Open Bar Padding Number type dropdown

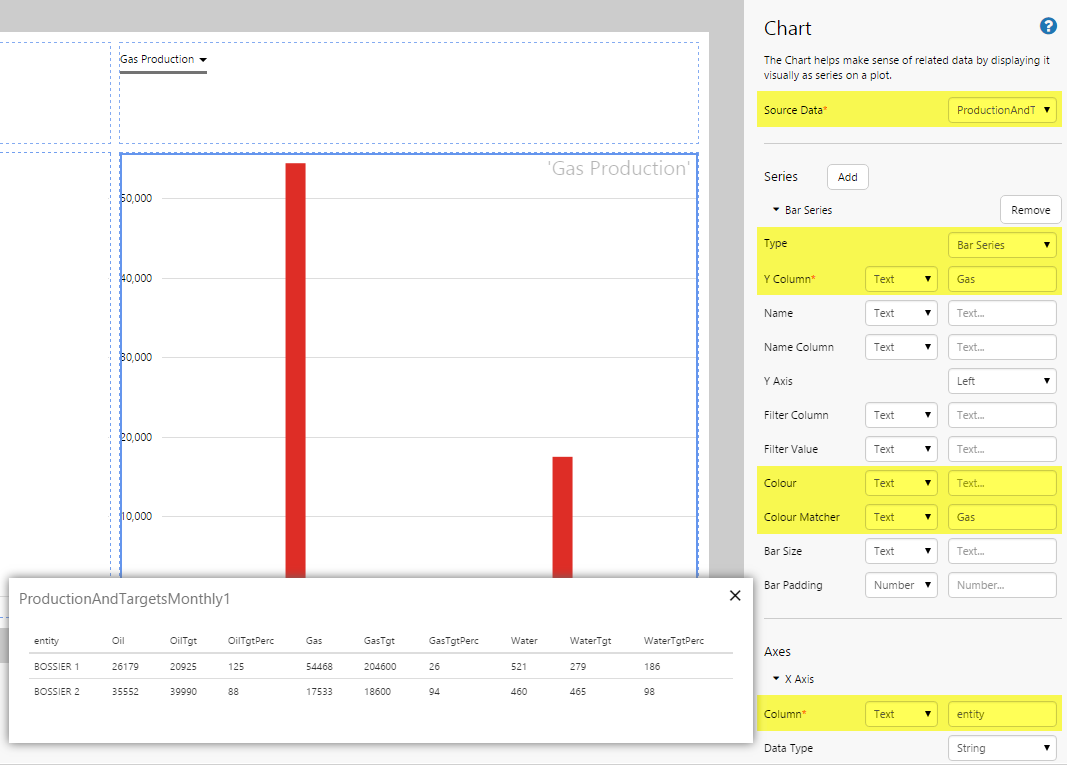(900, 585)
